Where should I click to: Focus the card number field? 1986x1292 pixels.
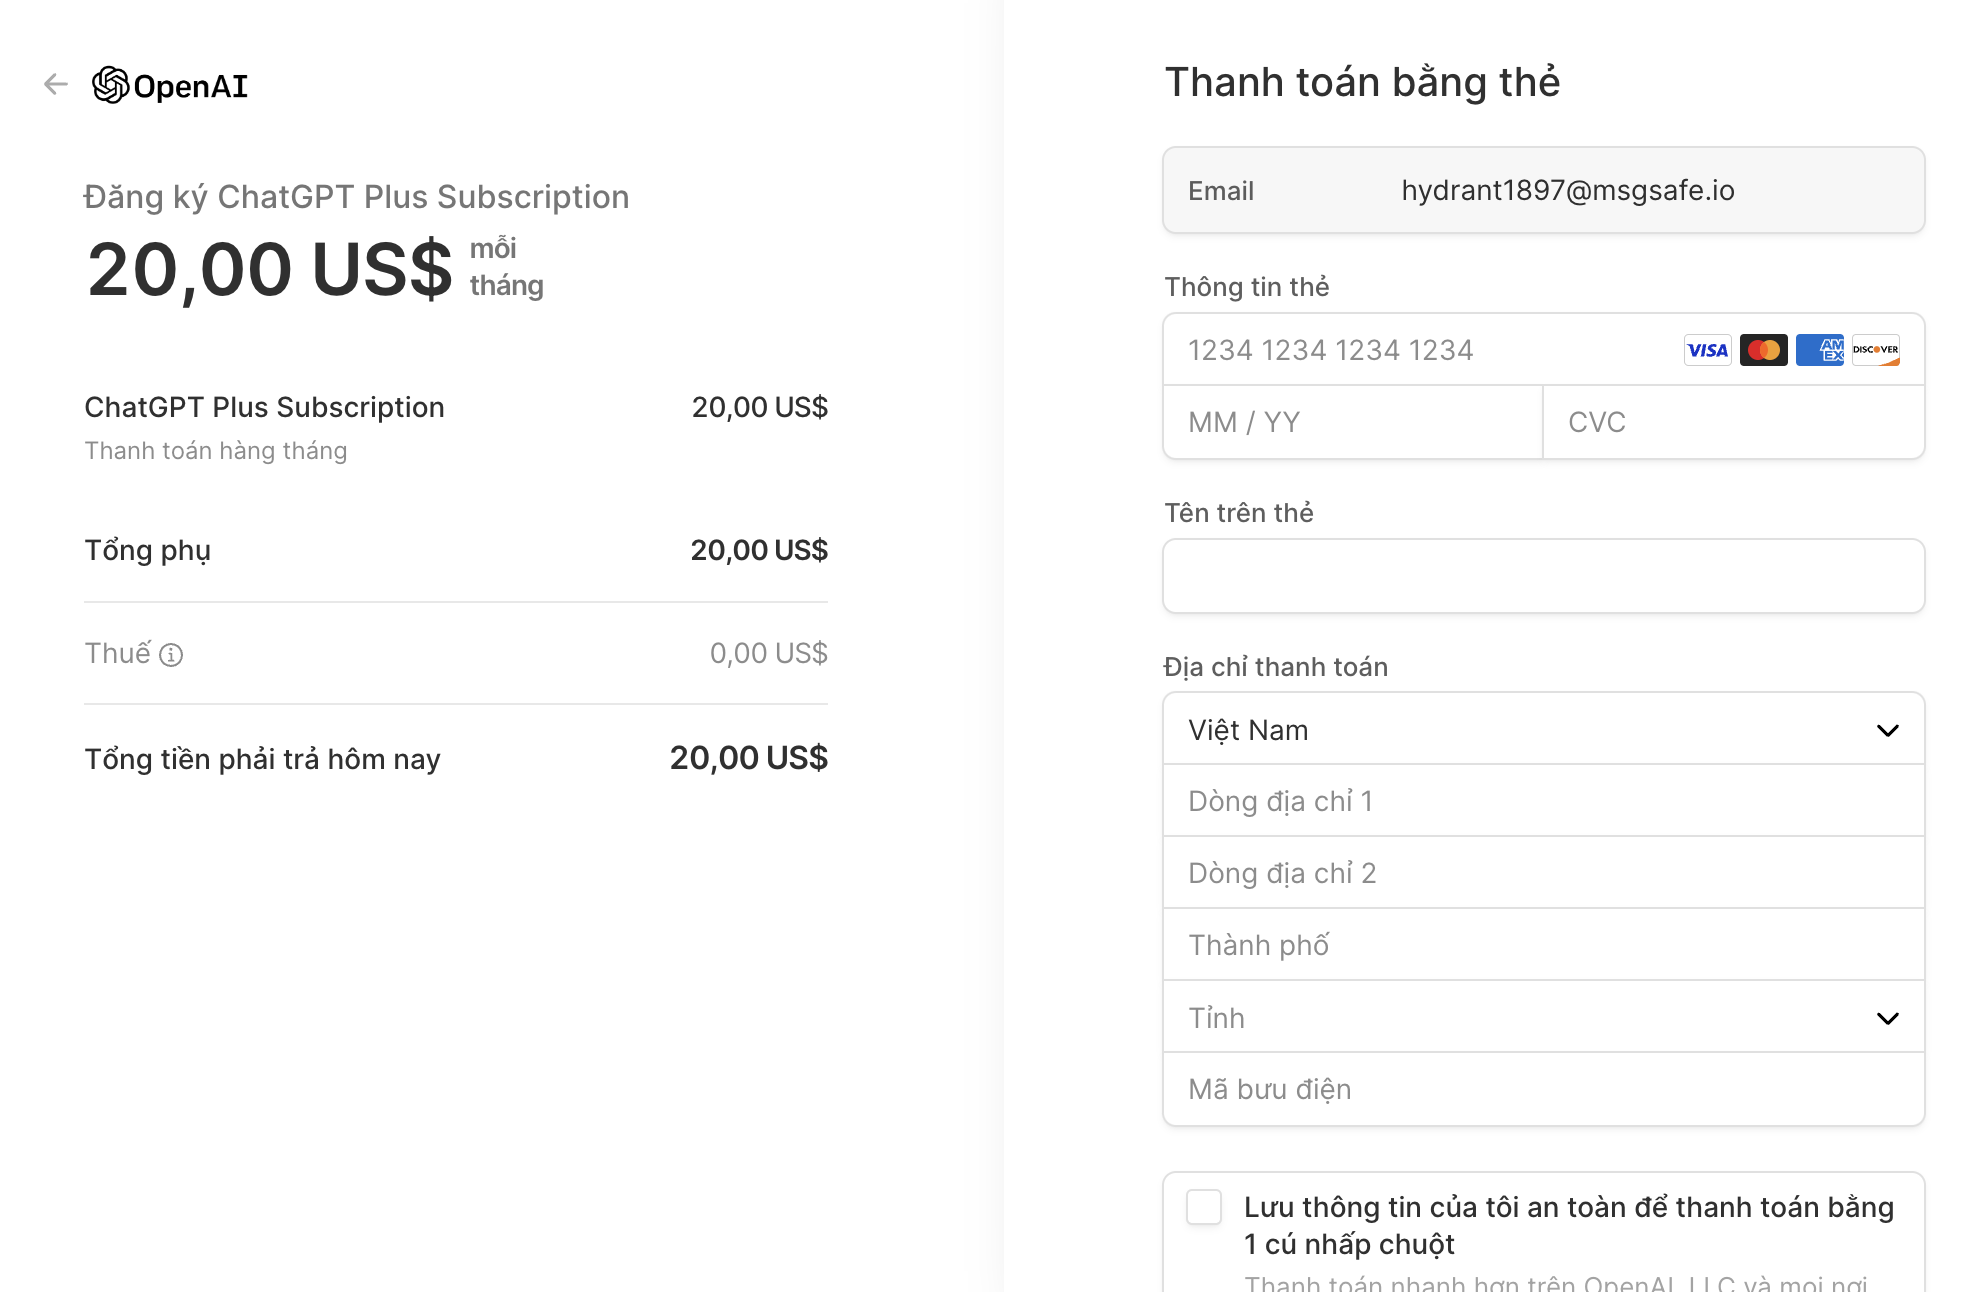tap(1420, 350)
